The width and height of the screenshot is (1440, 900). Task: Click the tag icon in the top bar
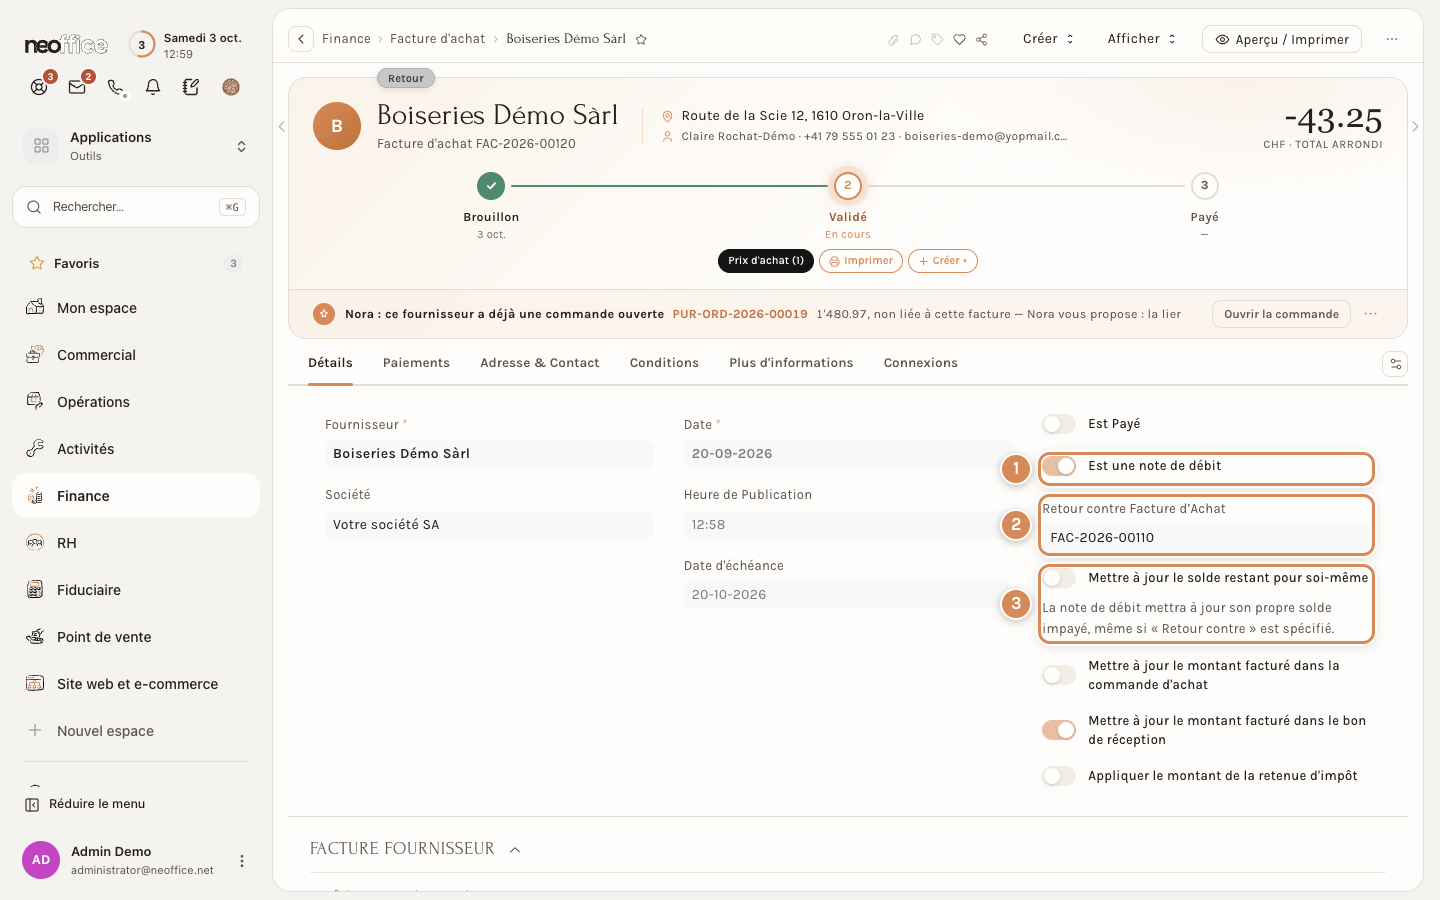click(x=937, y=40)
